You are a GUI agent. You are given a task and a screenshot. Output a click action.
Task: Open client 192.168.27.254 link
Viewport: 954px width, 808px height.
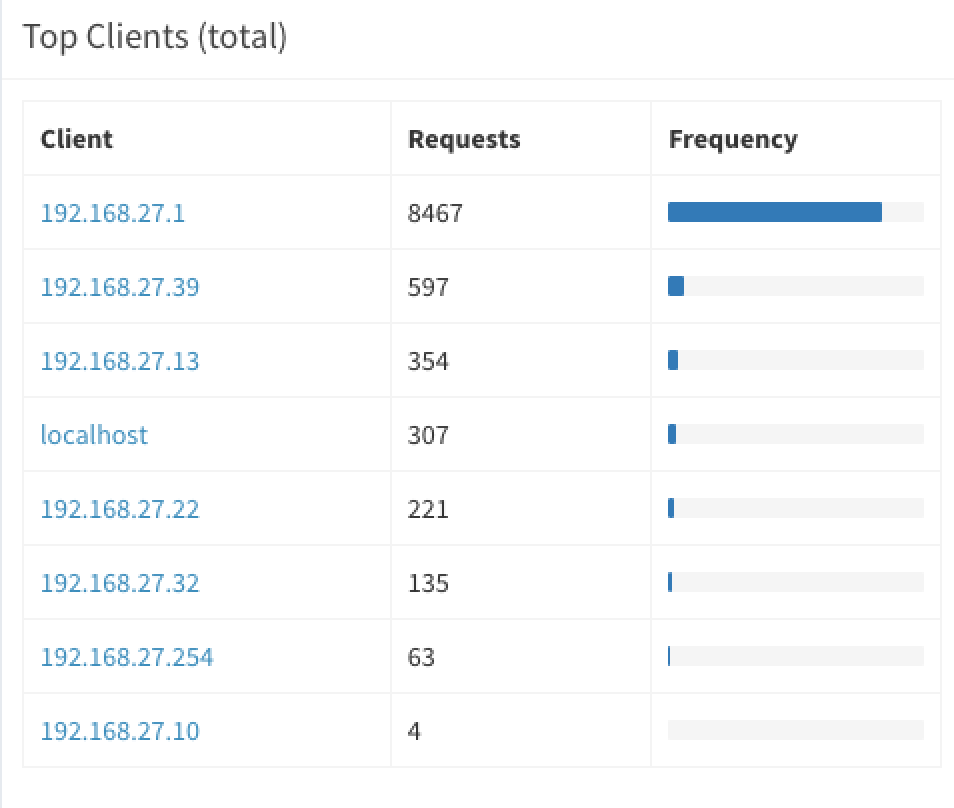(x=127, y=656)
